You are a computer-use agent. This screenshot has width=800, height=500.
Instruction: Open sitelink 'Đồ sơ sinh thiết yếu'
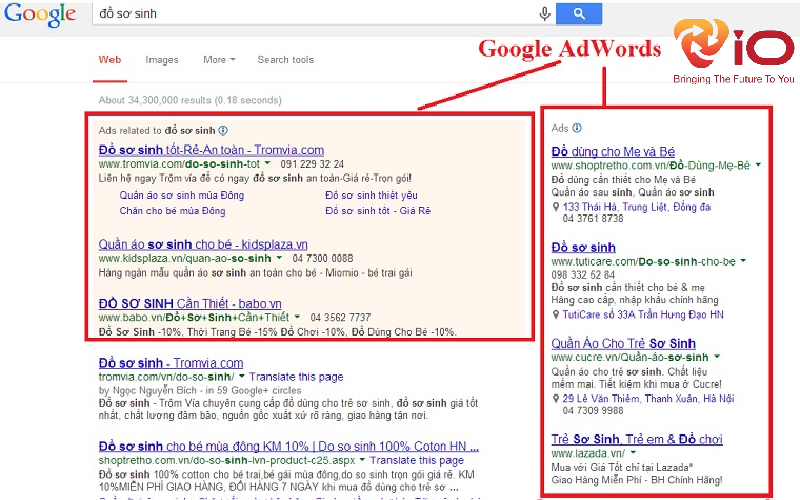[371, 195]
